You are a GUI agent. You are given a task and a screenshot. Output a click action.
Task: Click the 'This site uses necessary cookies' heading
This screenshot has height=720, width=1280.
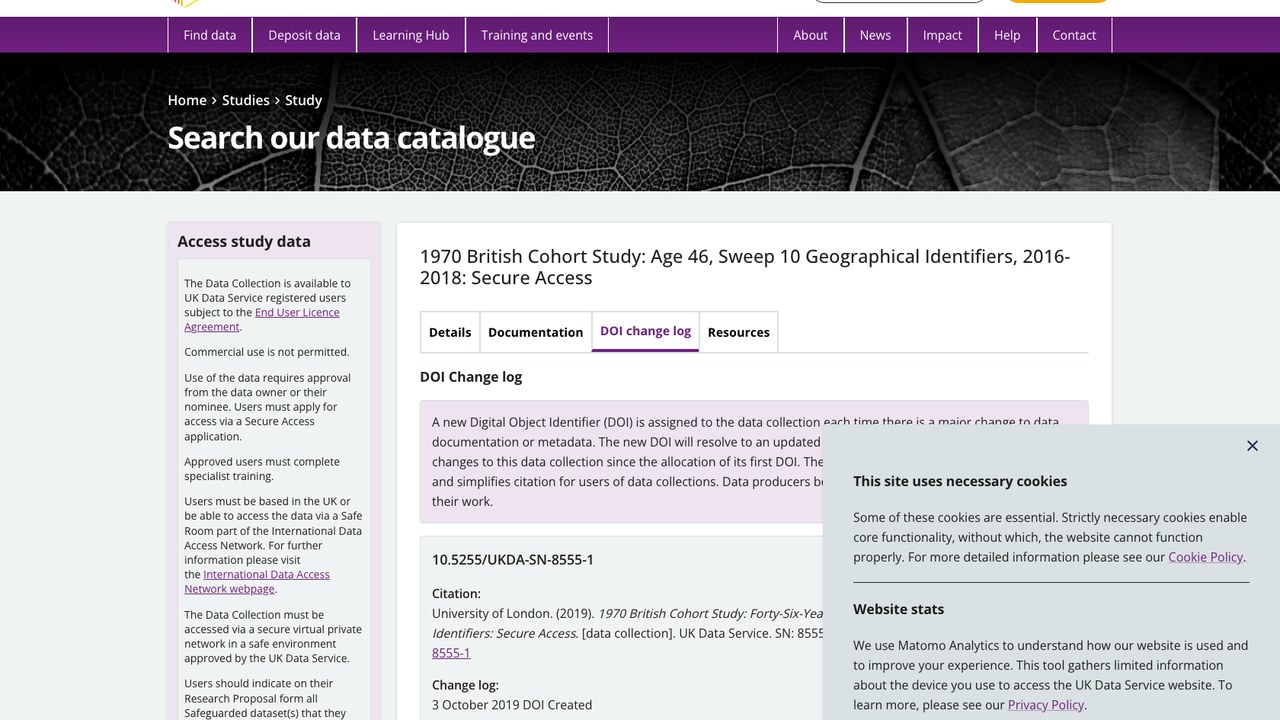960,481
